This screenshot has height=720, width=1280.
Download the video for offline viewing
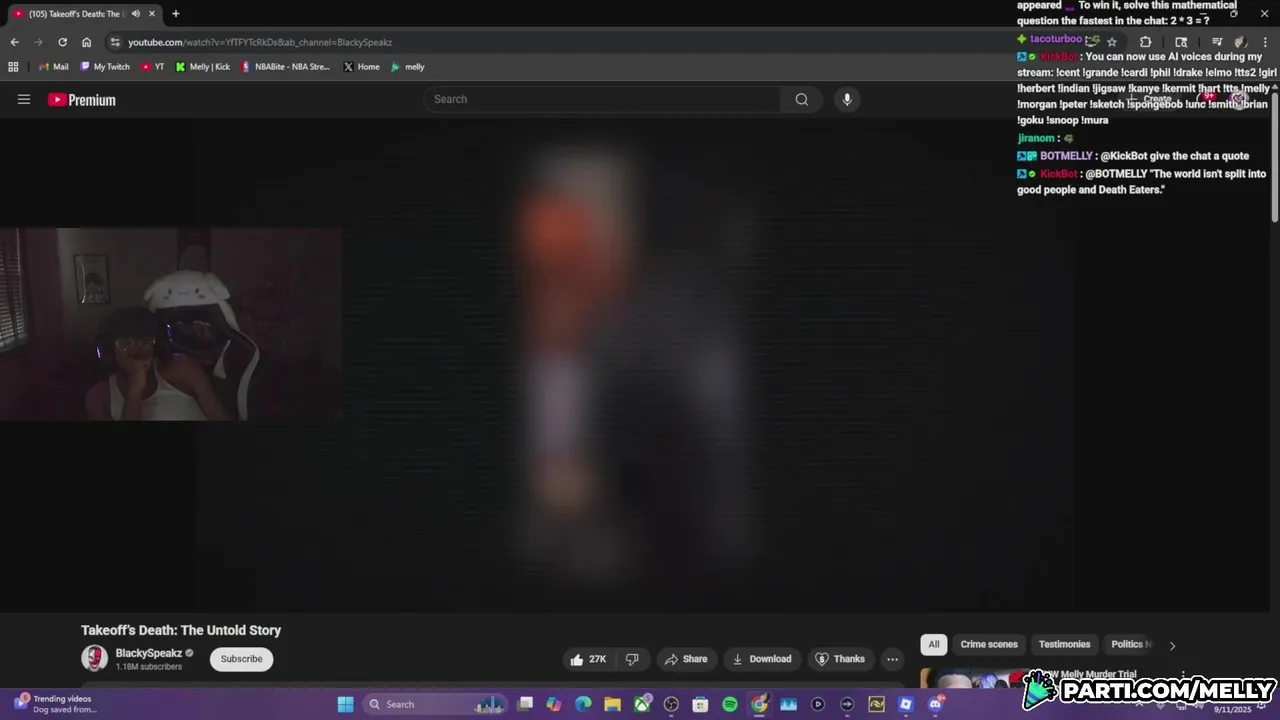point(762,659)
